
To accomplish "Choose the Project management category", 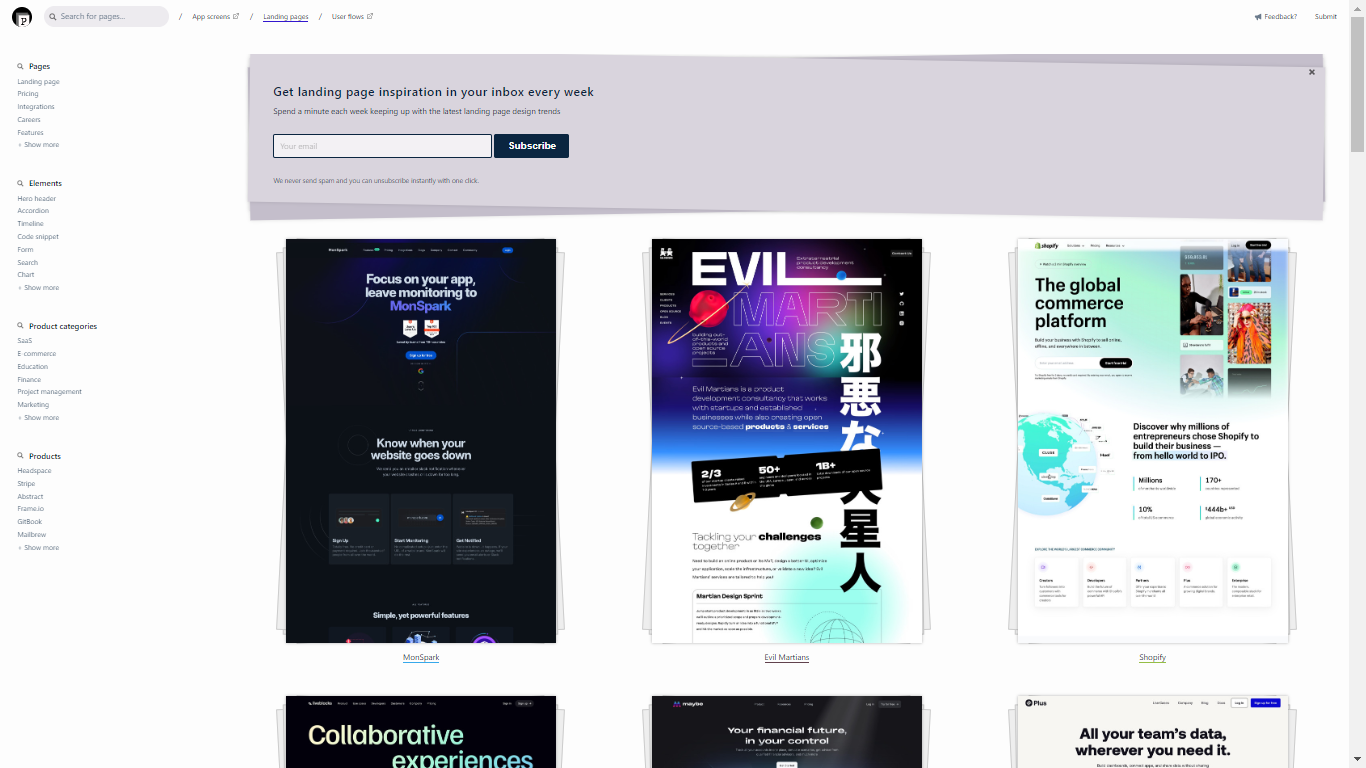I will [x=49, y=392].
